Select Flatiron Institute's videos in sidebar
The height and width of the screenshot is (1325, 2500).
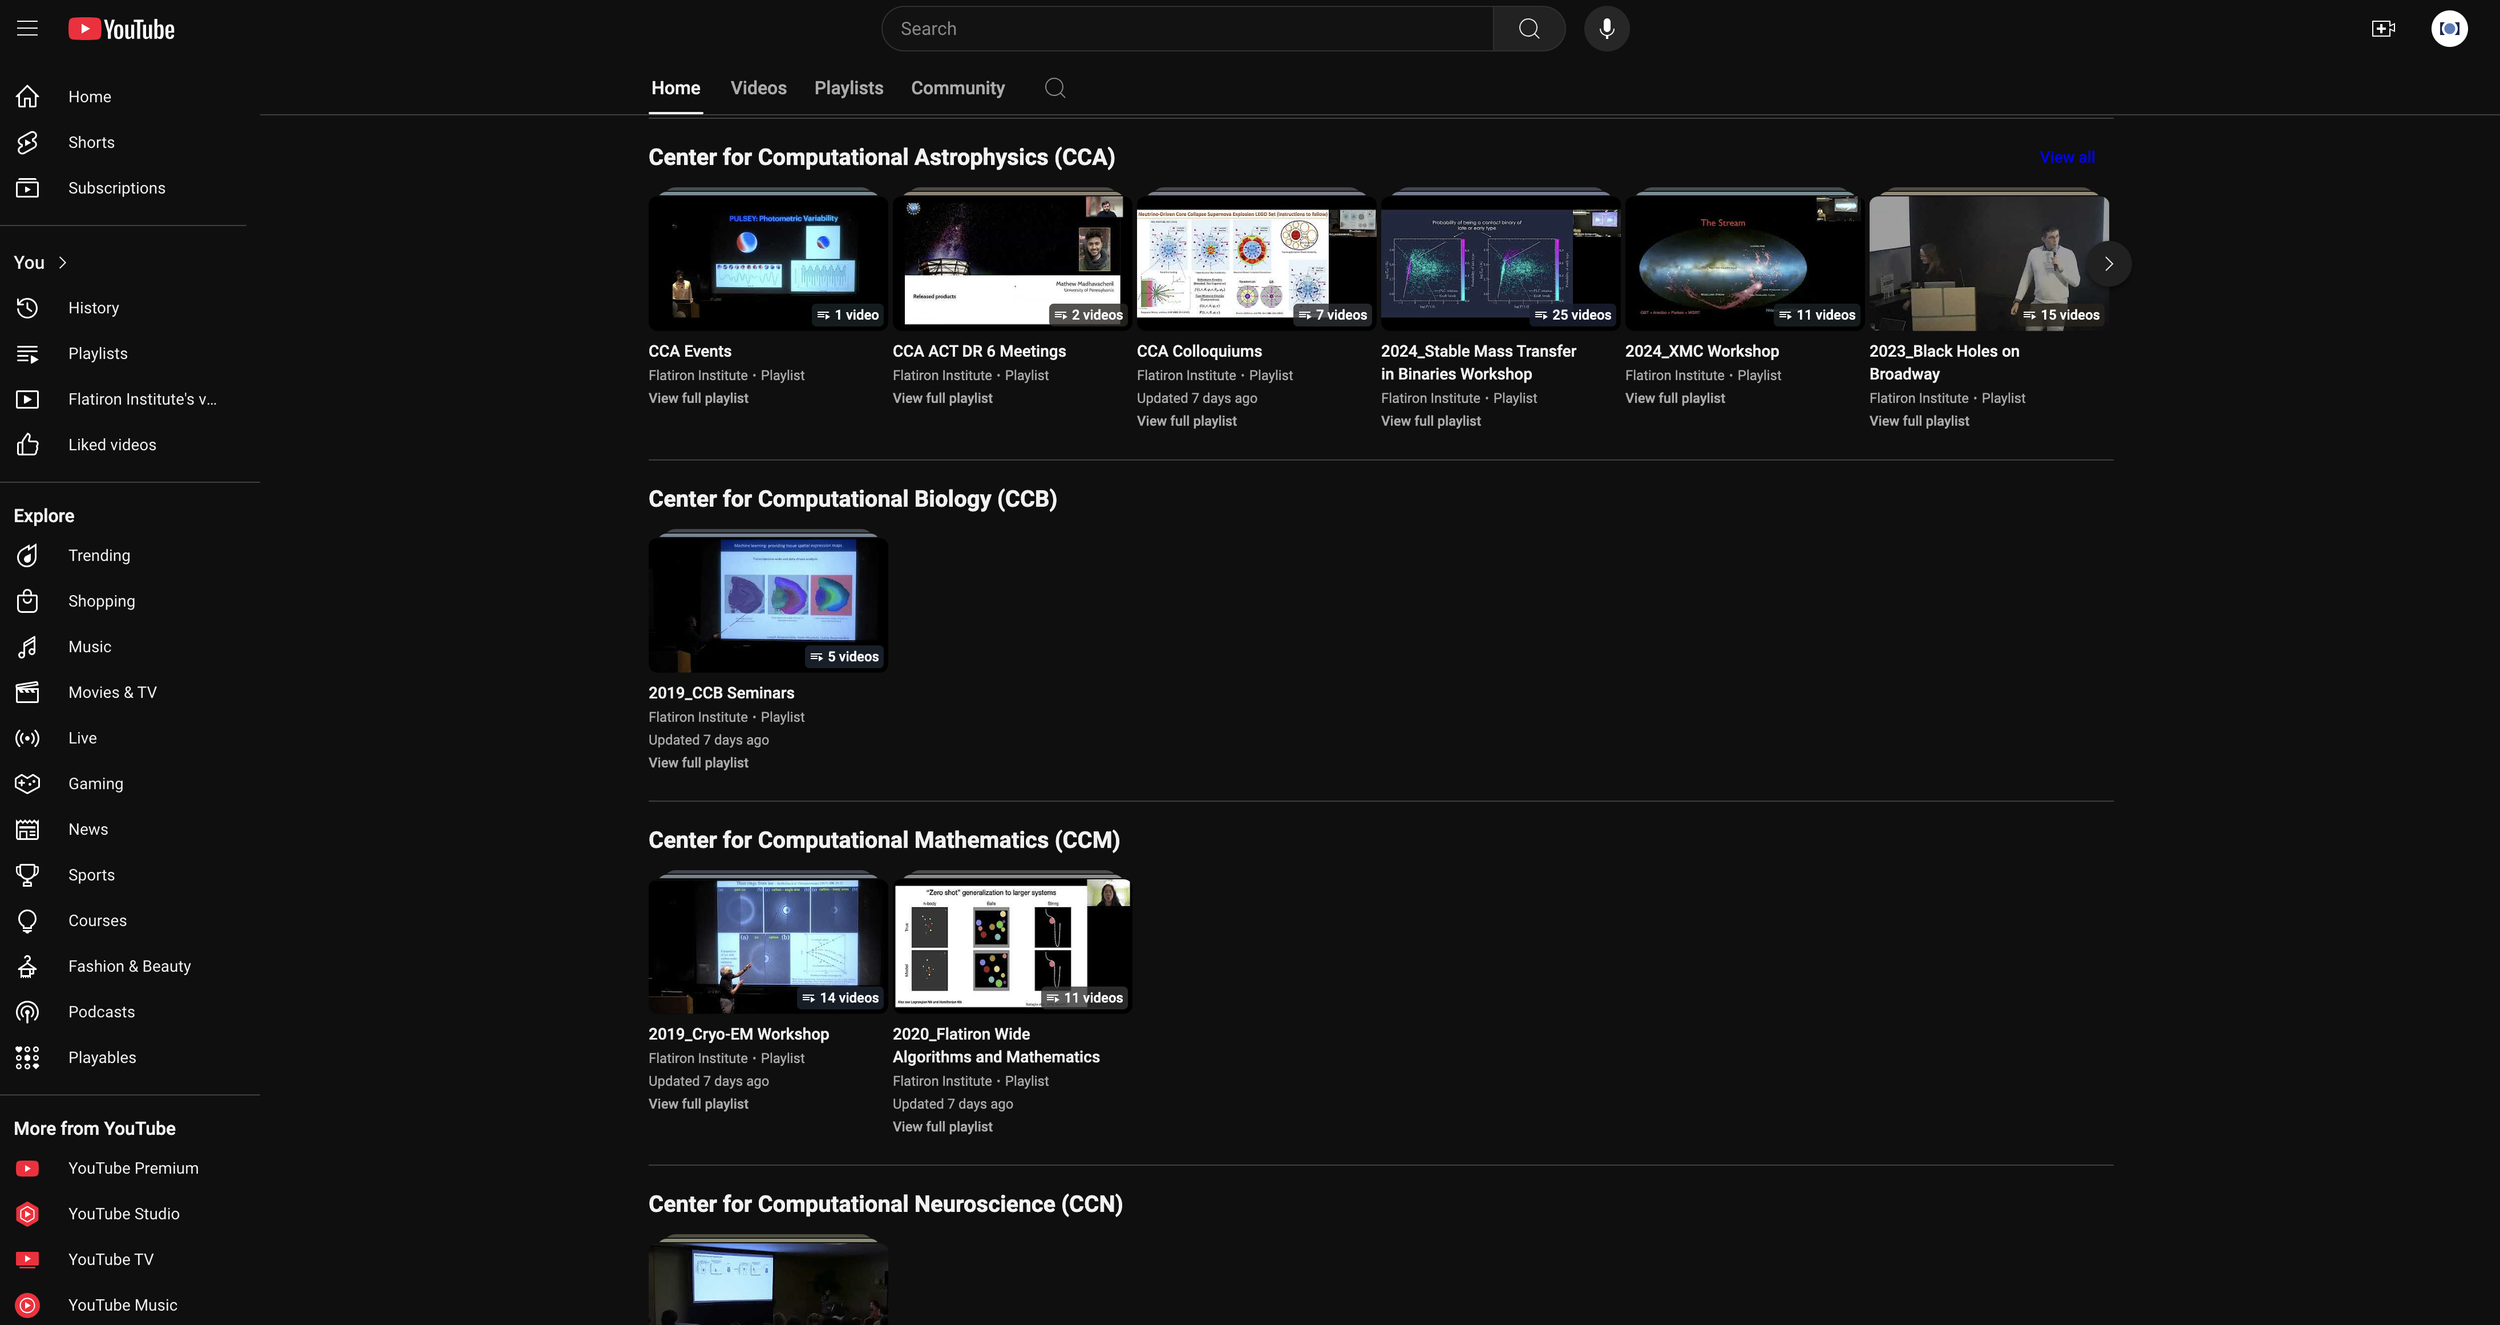123,399
